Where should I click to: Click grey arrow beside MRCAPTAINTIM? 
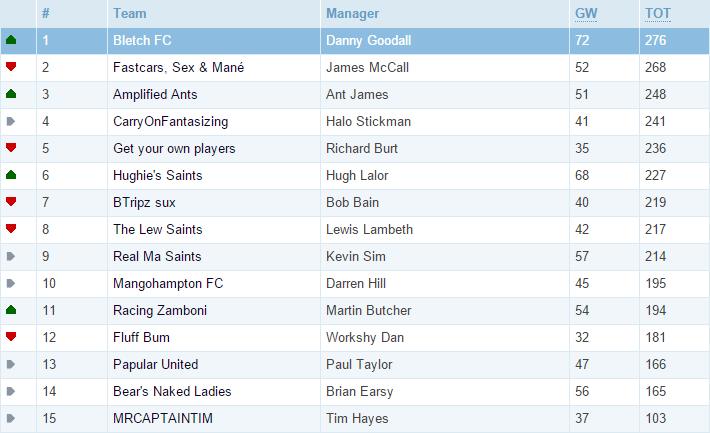pyautogui.click(x=11, y=418)
